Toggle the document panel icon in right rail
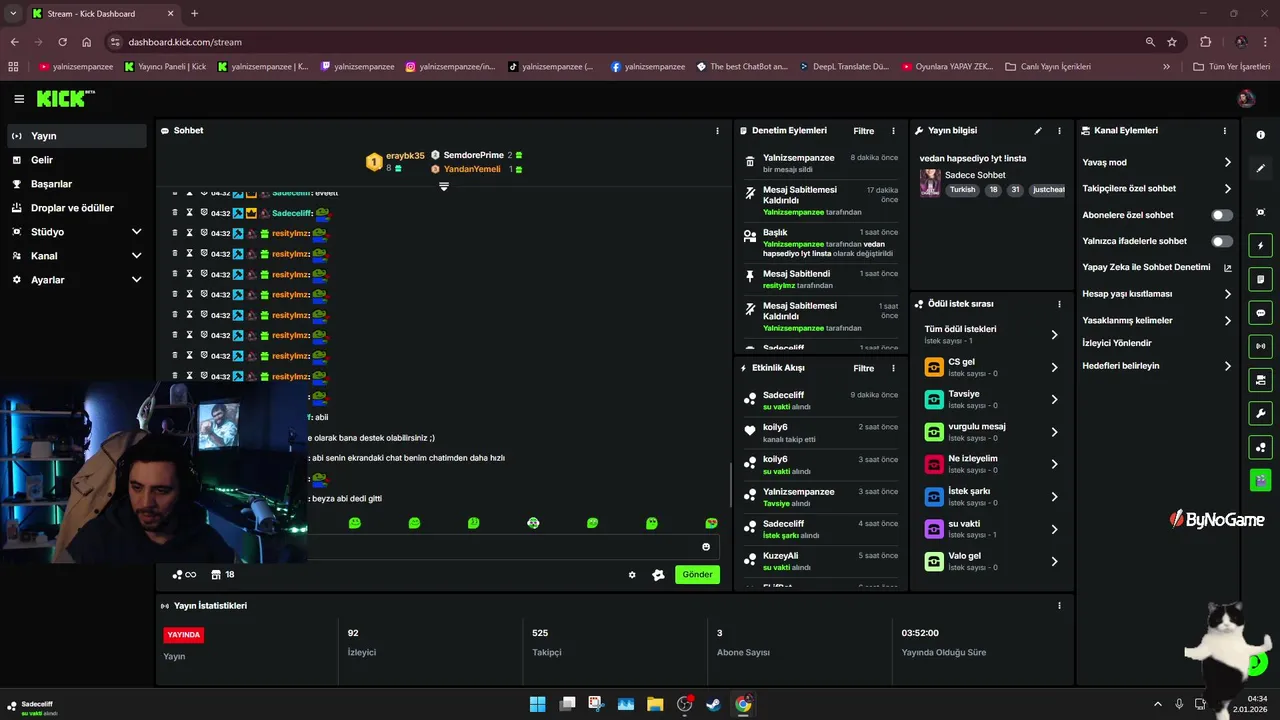Viewport: 1280px width, 720px height. (1260, 279)
